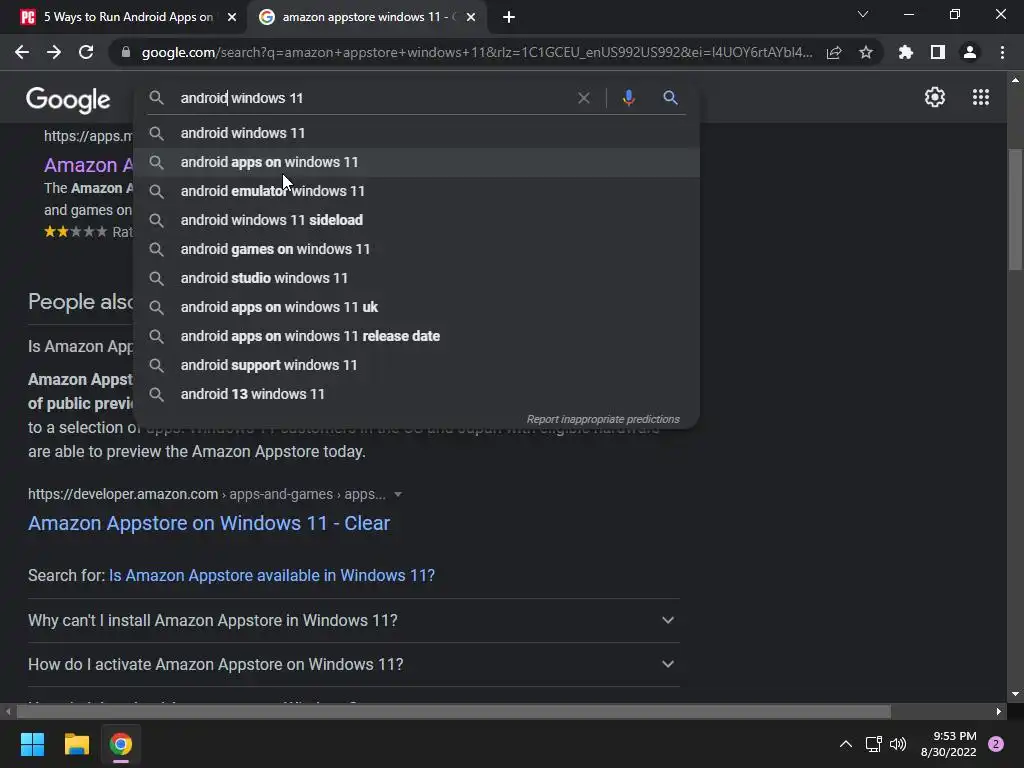Select suggestion 'android windows 11'
Image resolution: width=1024 pixels, height=768 pixels.
417,133
